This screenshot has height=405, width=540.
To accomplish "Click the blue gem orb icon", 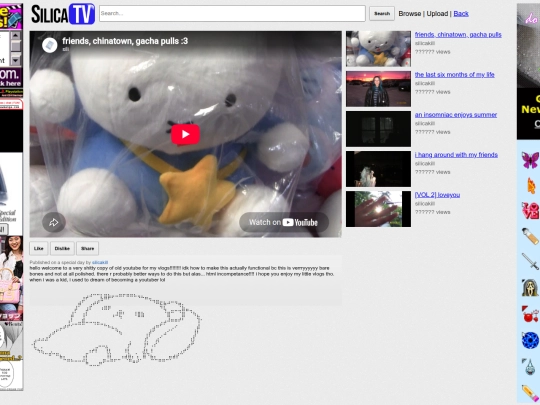I will 530,340.
